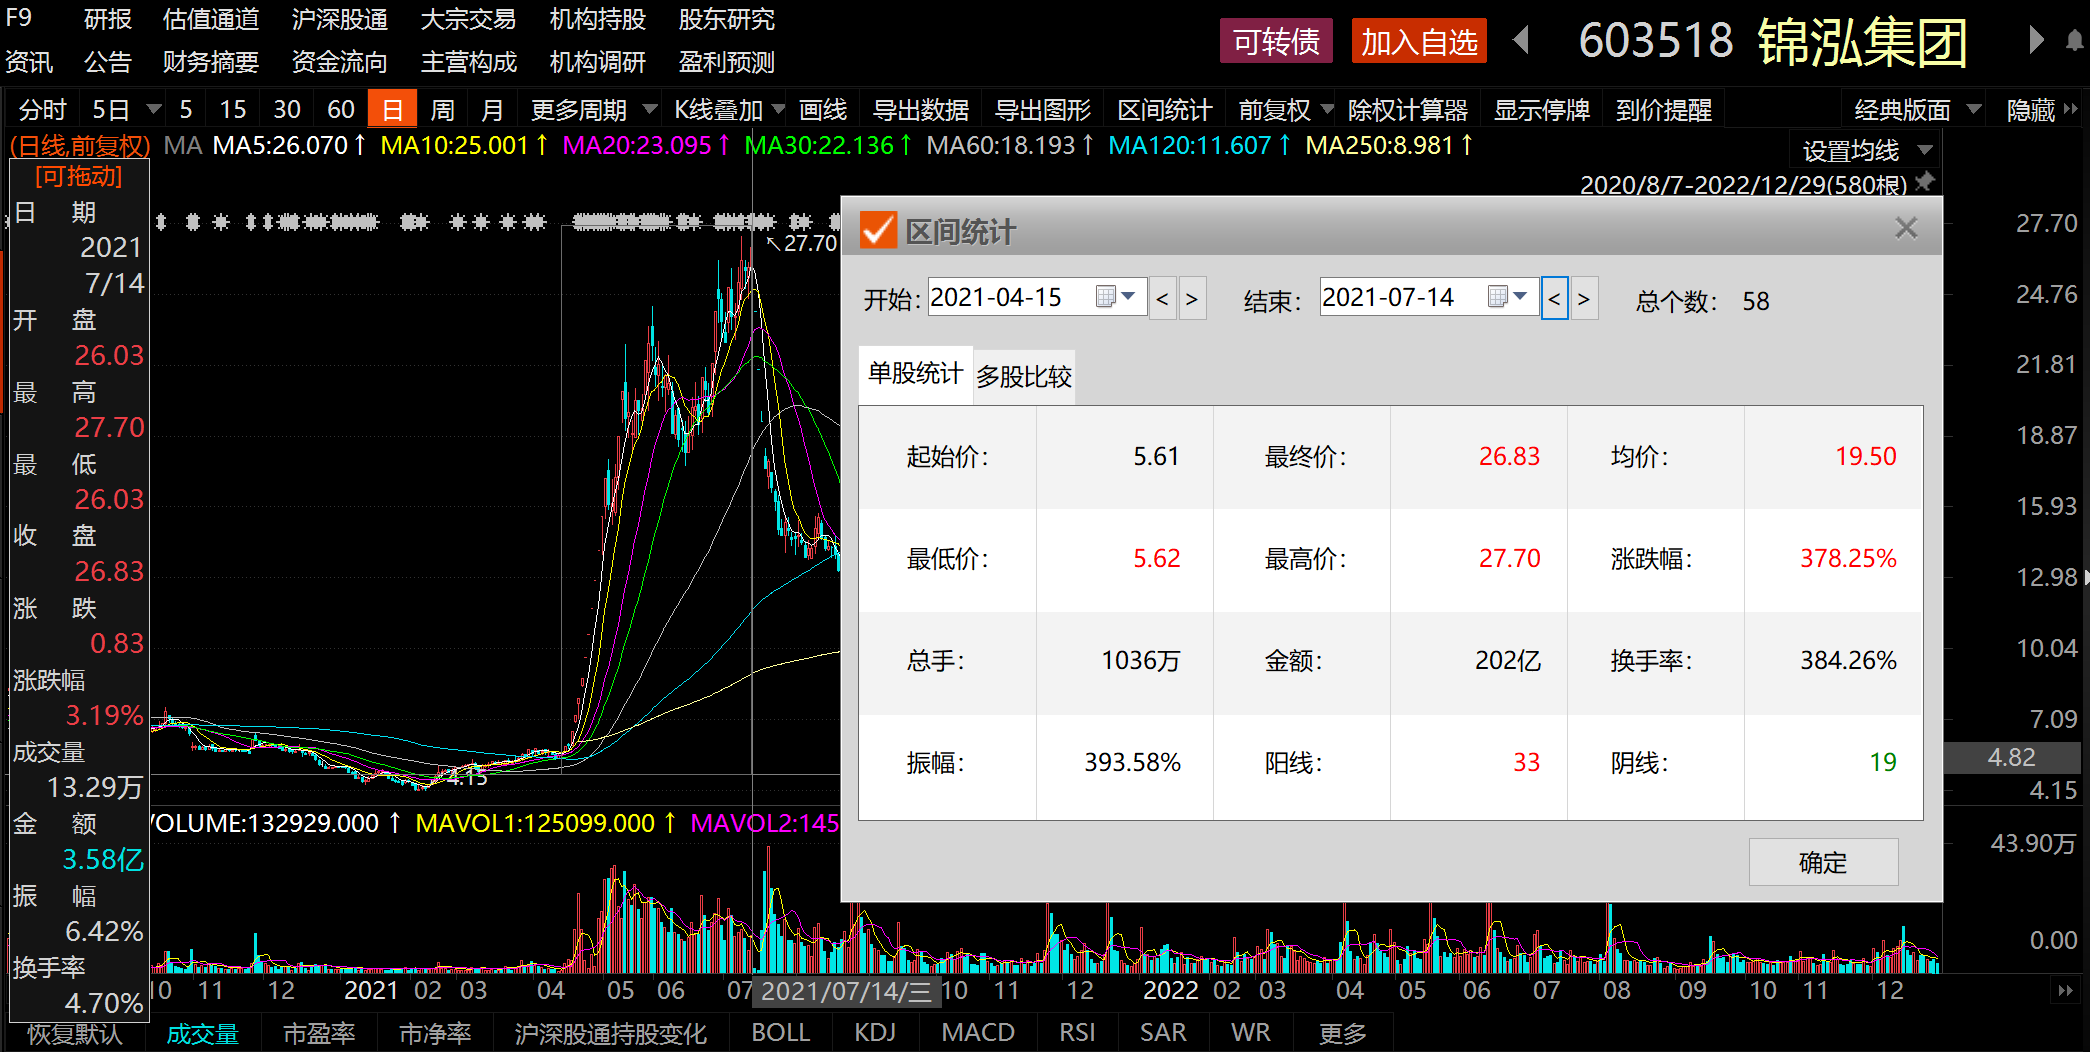Screen dimensions: 2090x1052
Task: Expand the 更多周期 dropdown
Action: (593, 109)
